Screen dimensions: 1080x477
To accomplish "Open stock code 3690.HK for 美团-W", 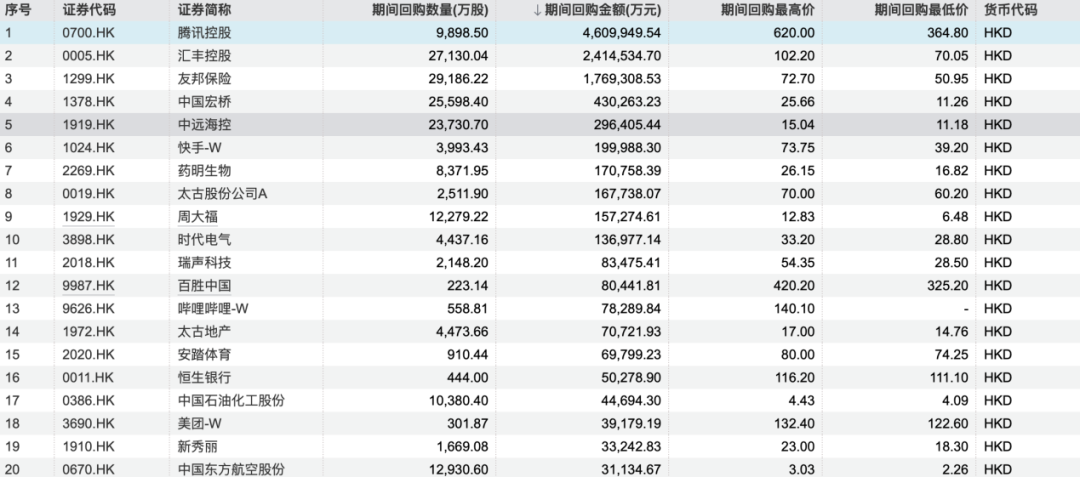I will [x=89, y=423].
